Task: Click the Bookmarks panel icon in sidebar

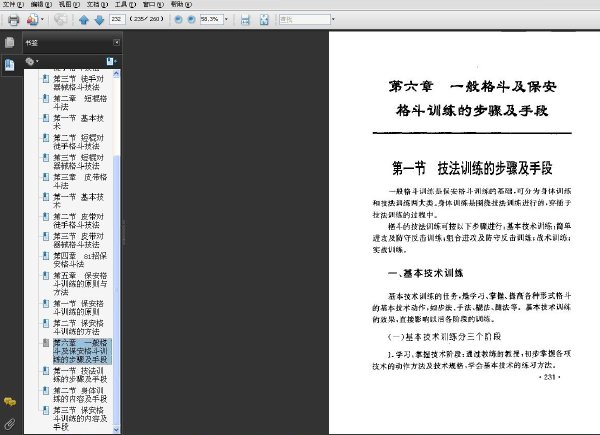Action: point(10,65)
